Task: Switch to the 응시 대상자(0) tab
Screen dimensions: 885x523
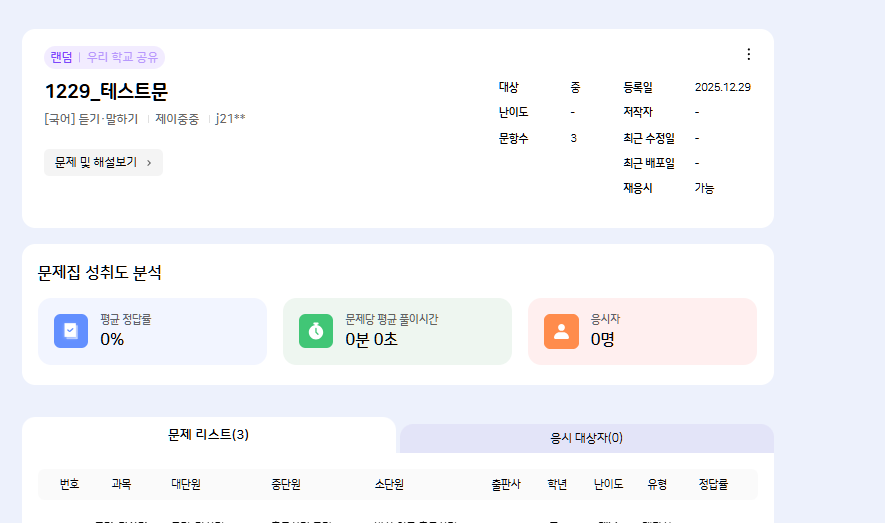Action: [586, 438]
